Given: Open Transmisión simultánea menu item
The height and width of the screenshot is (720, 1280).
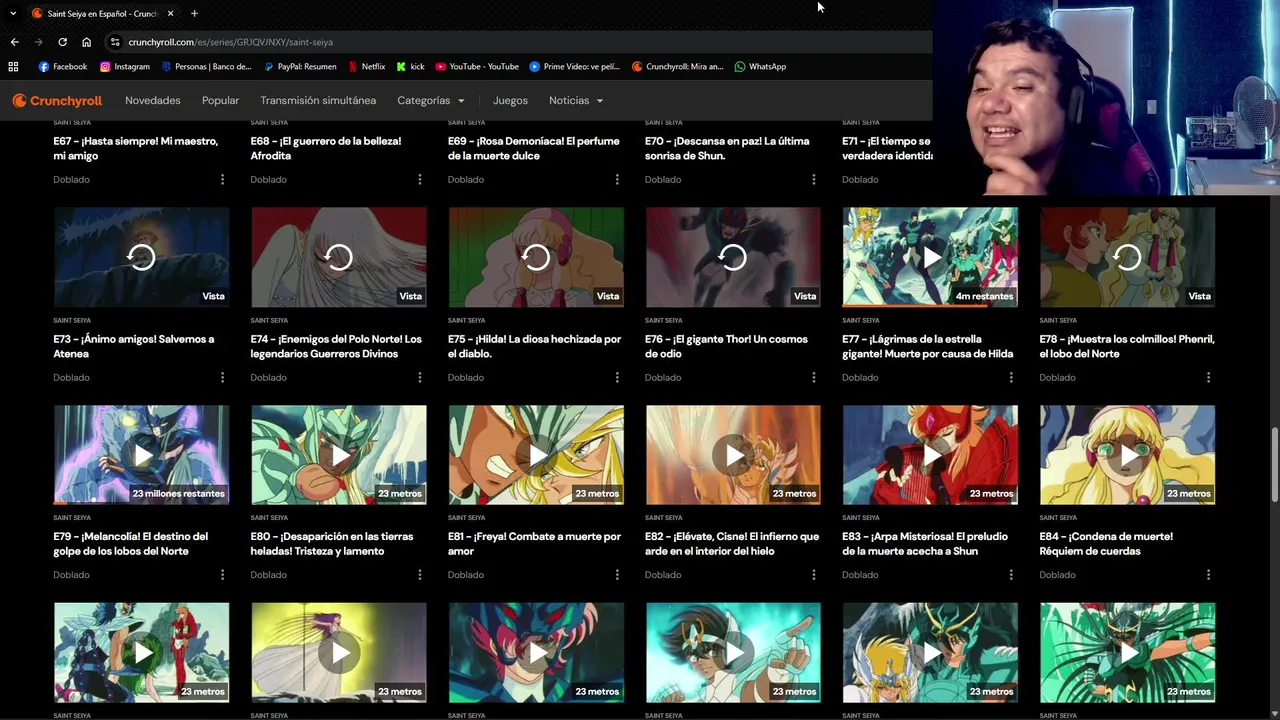Looking at the screenshot, I should coord(318,100).
